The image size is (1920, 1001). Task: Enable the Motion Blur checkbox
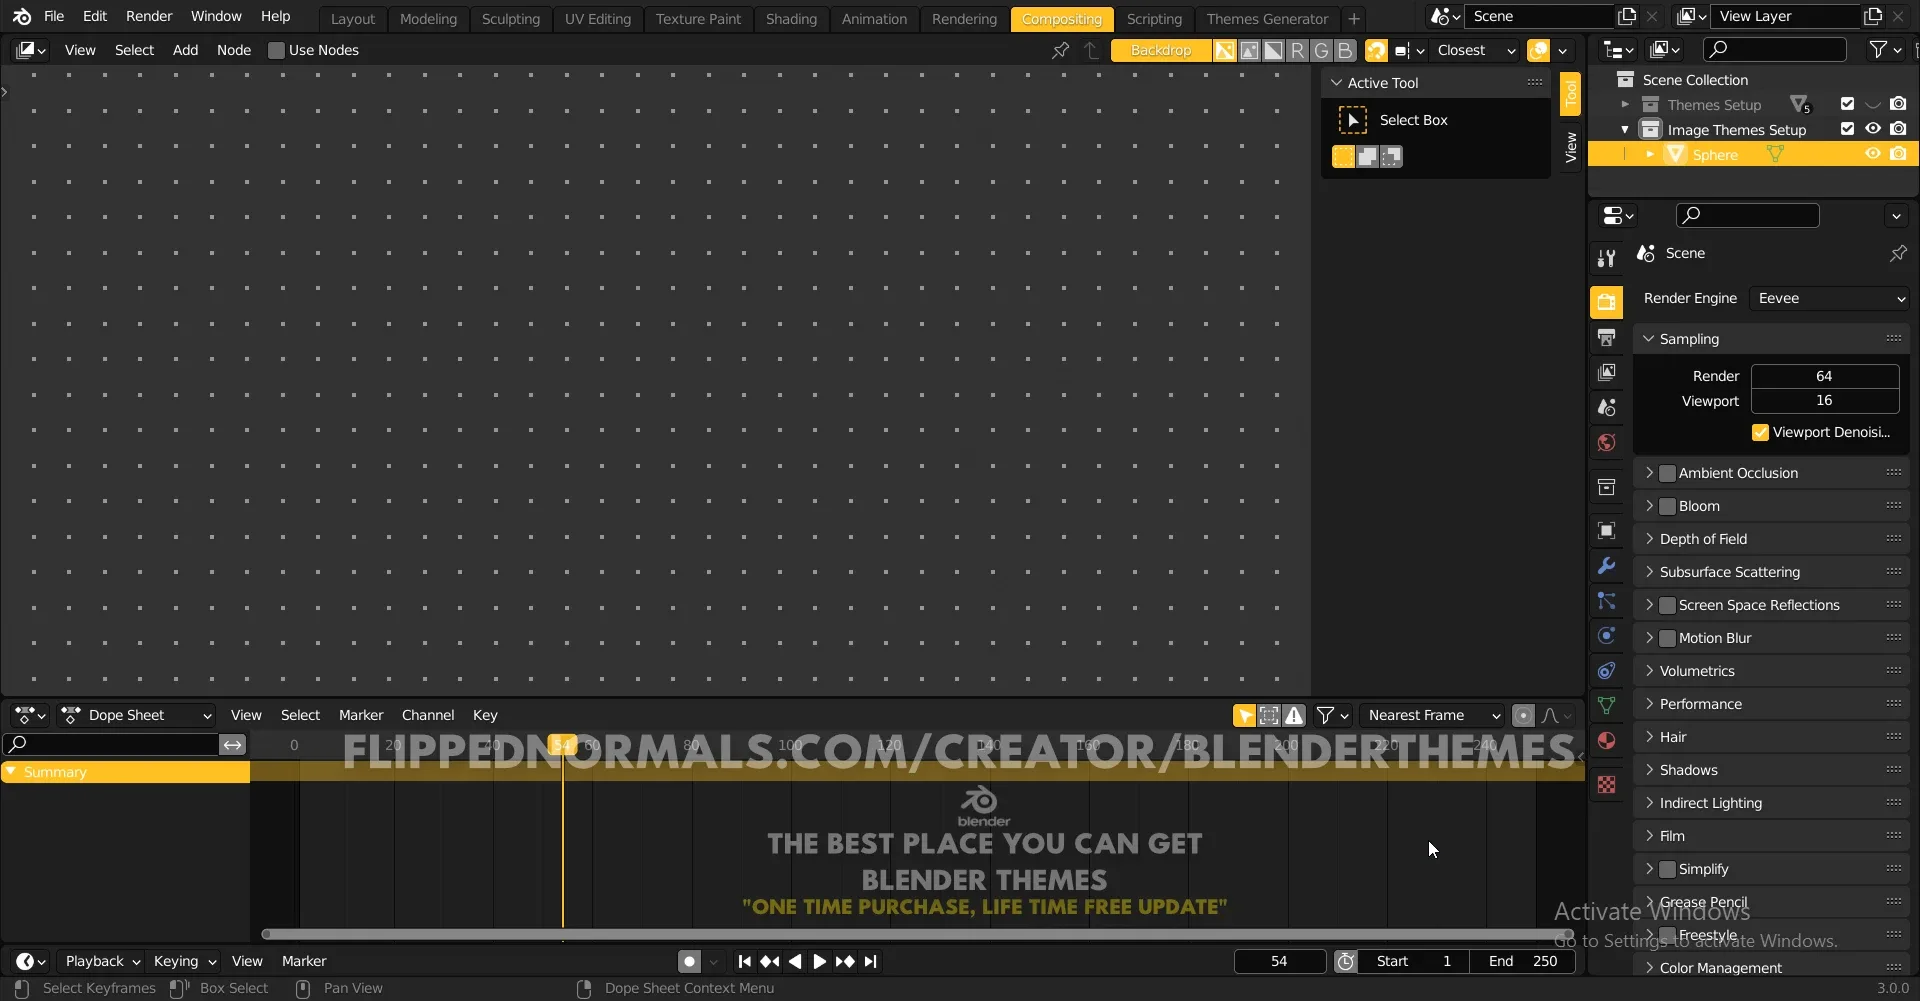pyautogui.click(x=1668, y=637)
